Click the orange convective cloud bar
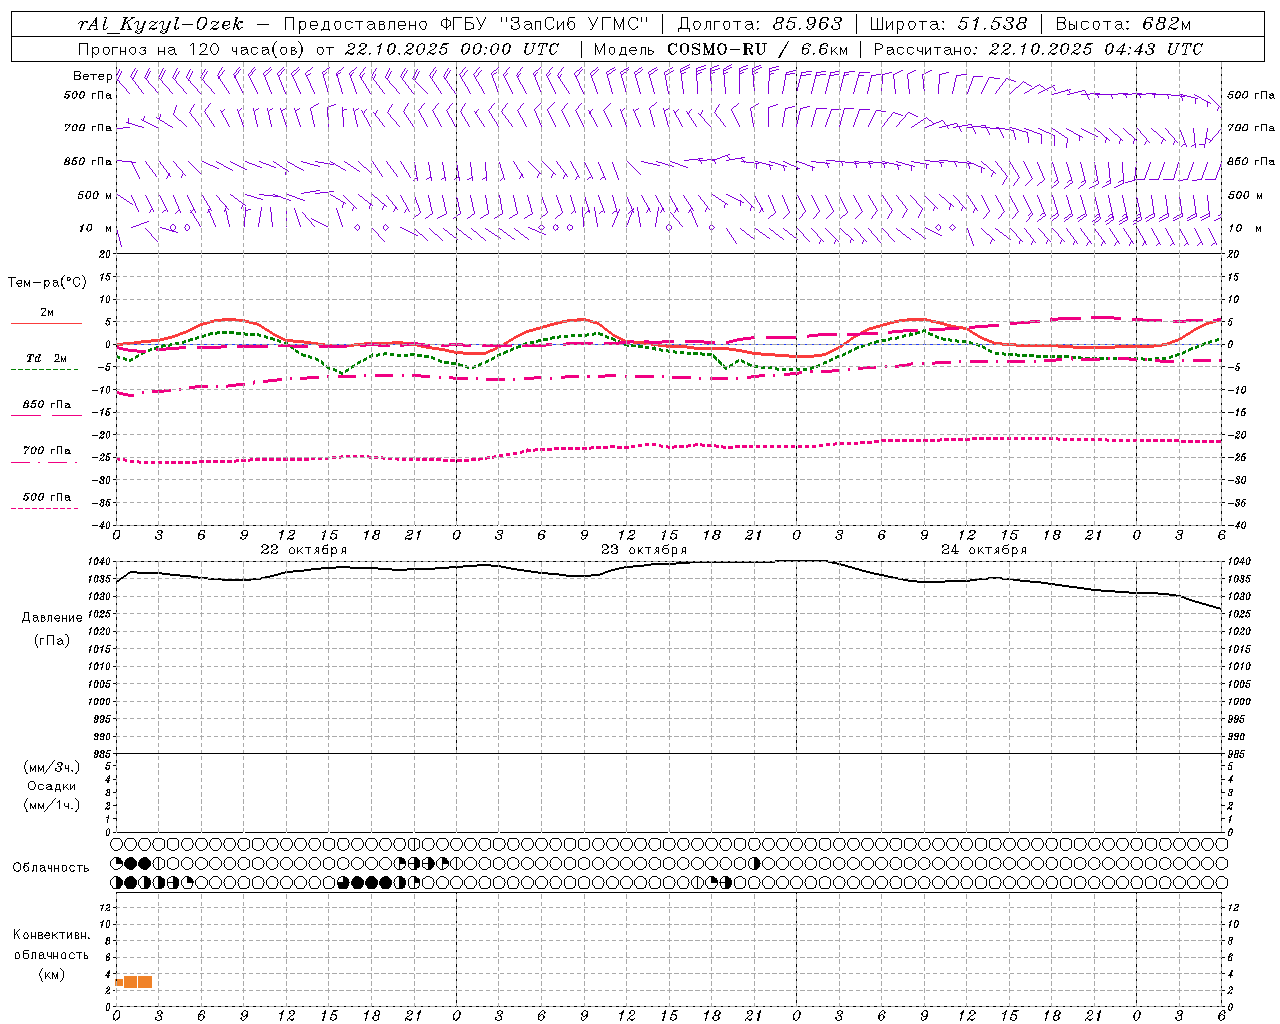This screenshot has width=1280, height=1024. (134, 982)
